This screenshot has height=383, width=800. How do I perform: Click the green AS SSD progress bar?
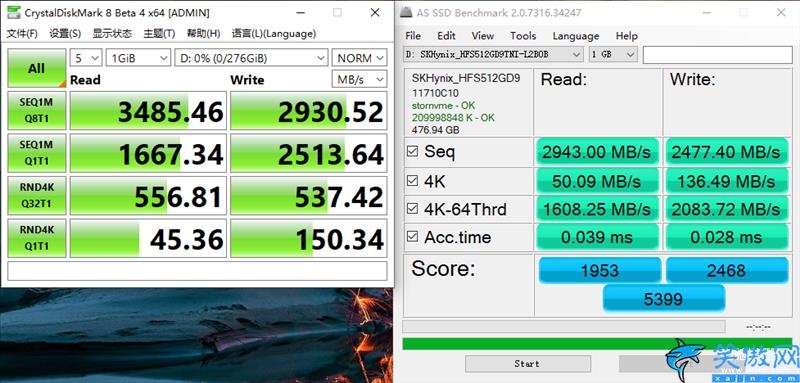(597, 344)
